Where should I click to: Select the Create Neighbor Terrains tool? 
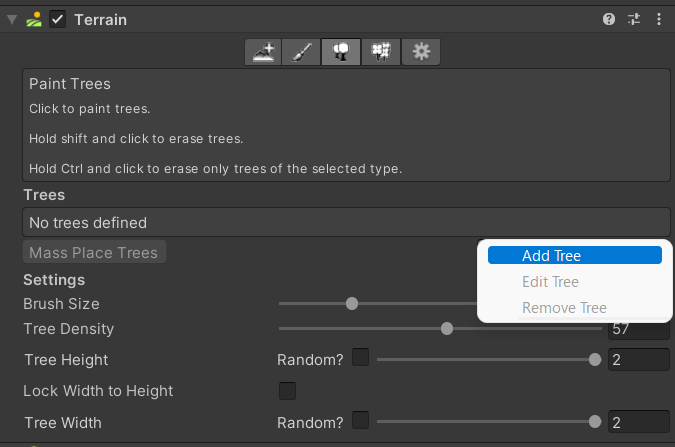pyautogui.click(x=263, y=52)
